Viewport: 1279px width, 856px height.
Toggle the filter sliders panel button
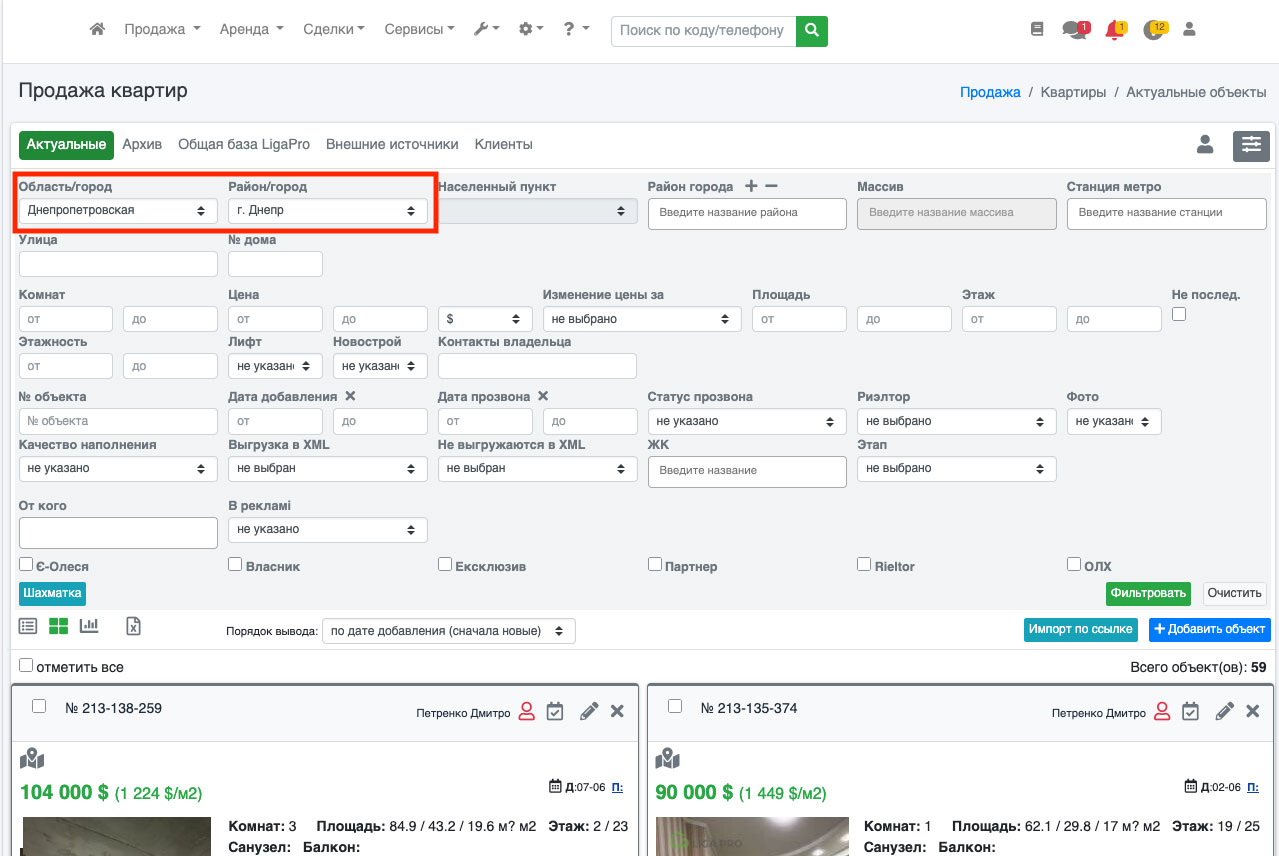(x=1251, y=145)
